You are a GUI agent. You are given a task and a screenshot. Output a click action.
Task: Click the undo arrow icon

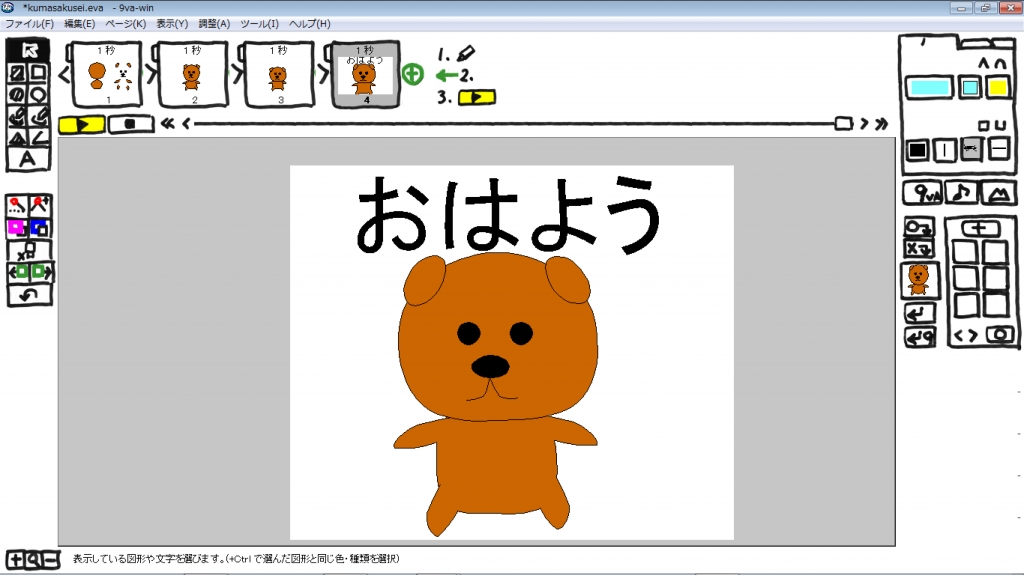pyautogui.click(x=29, y=295)
